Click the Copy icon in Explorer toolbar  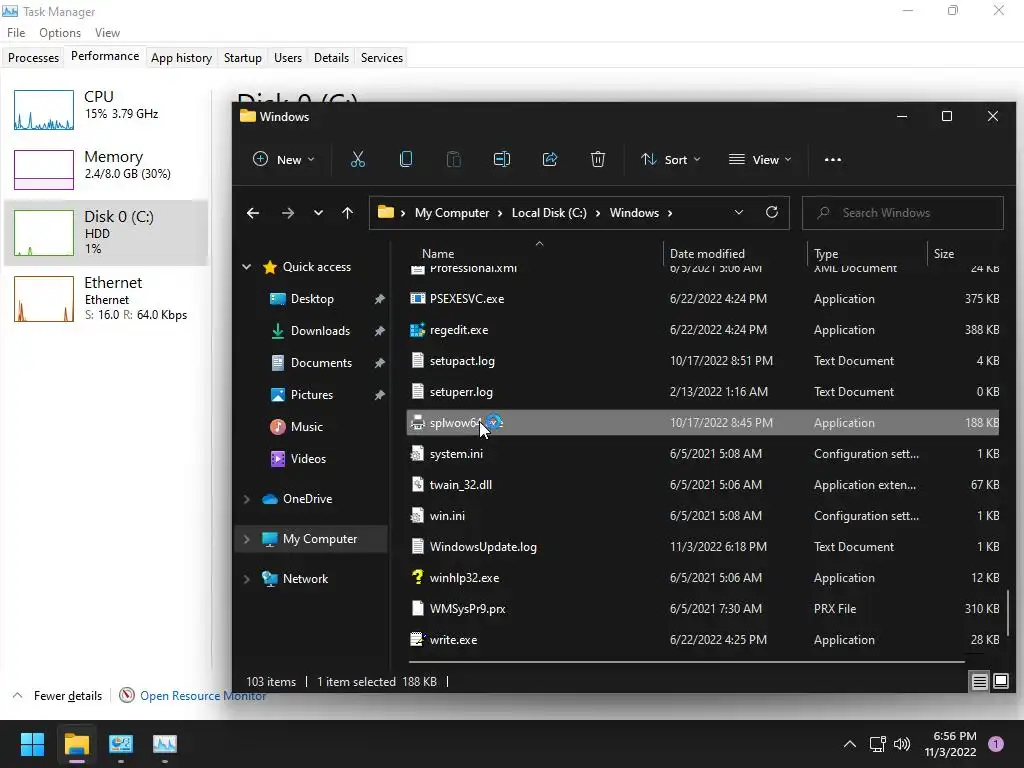pyautogui.click(x=406, y=159)
